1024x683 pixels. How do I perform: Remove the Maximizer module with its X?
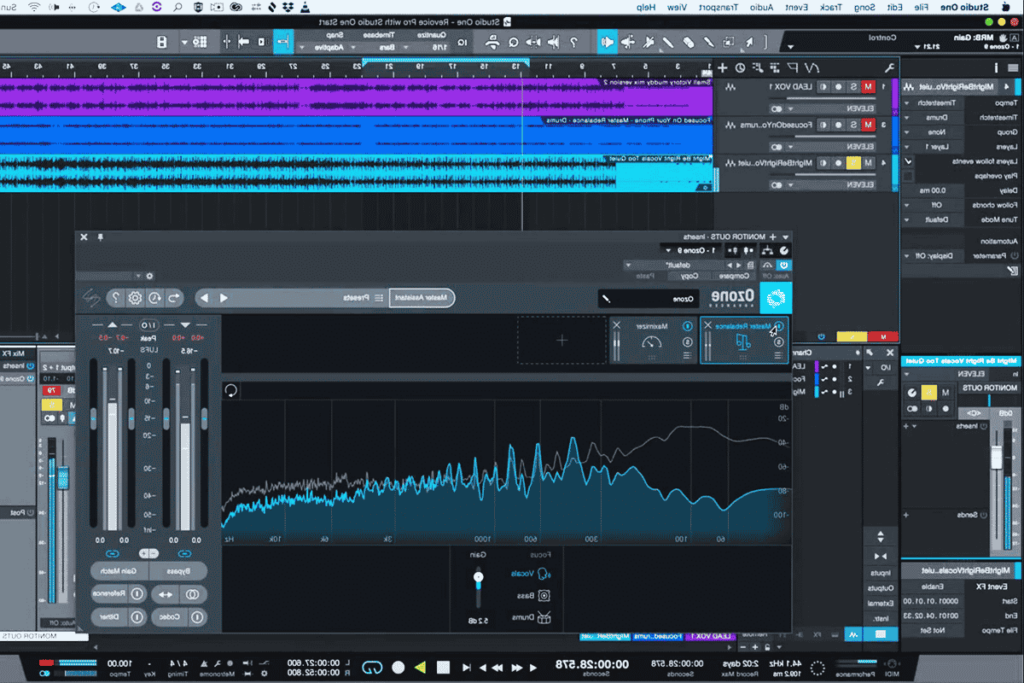[616, 325]
